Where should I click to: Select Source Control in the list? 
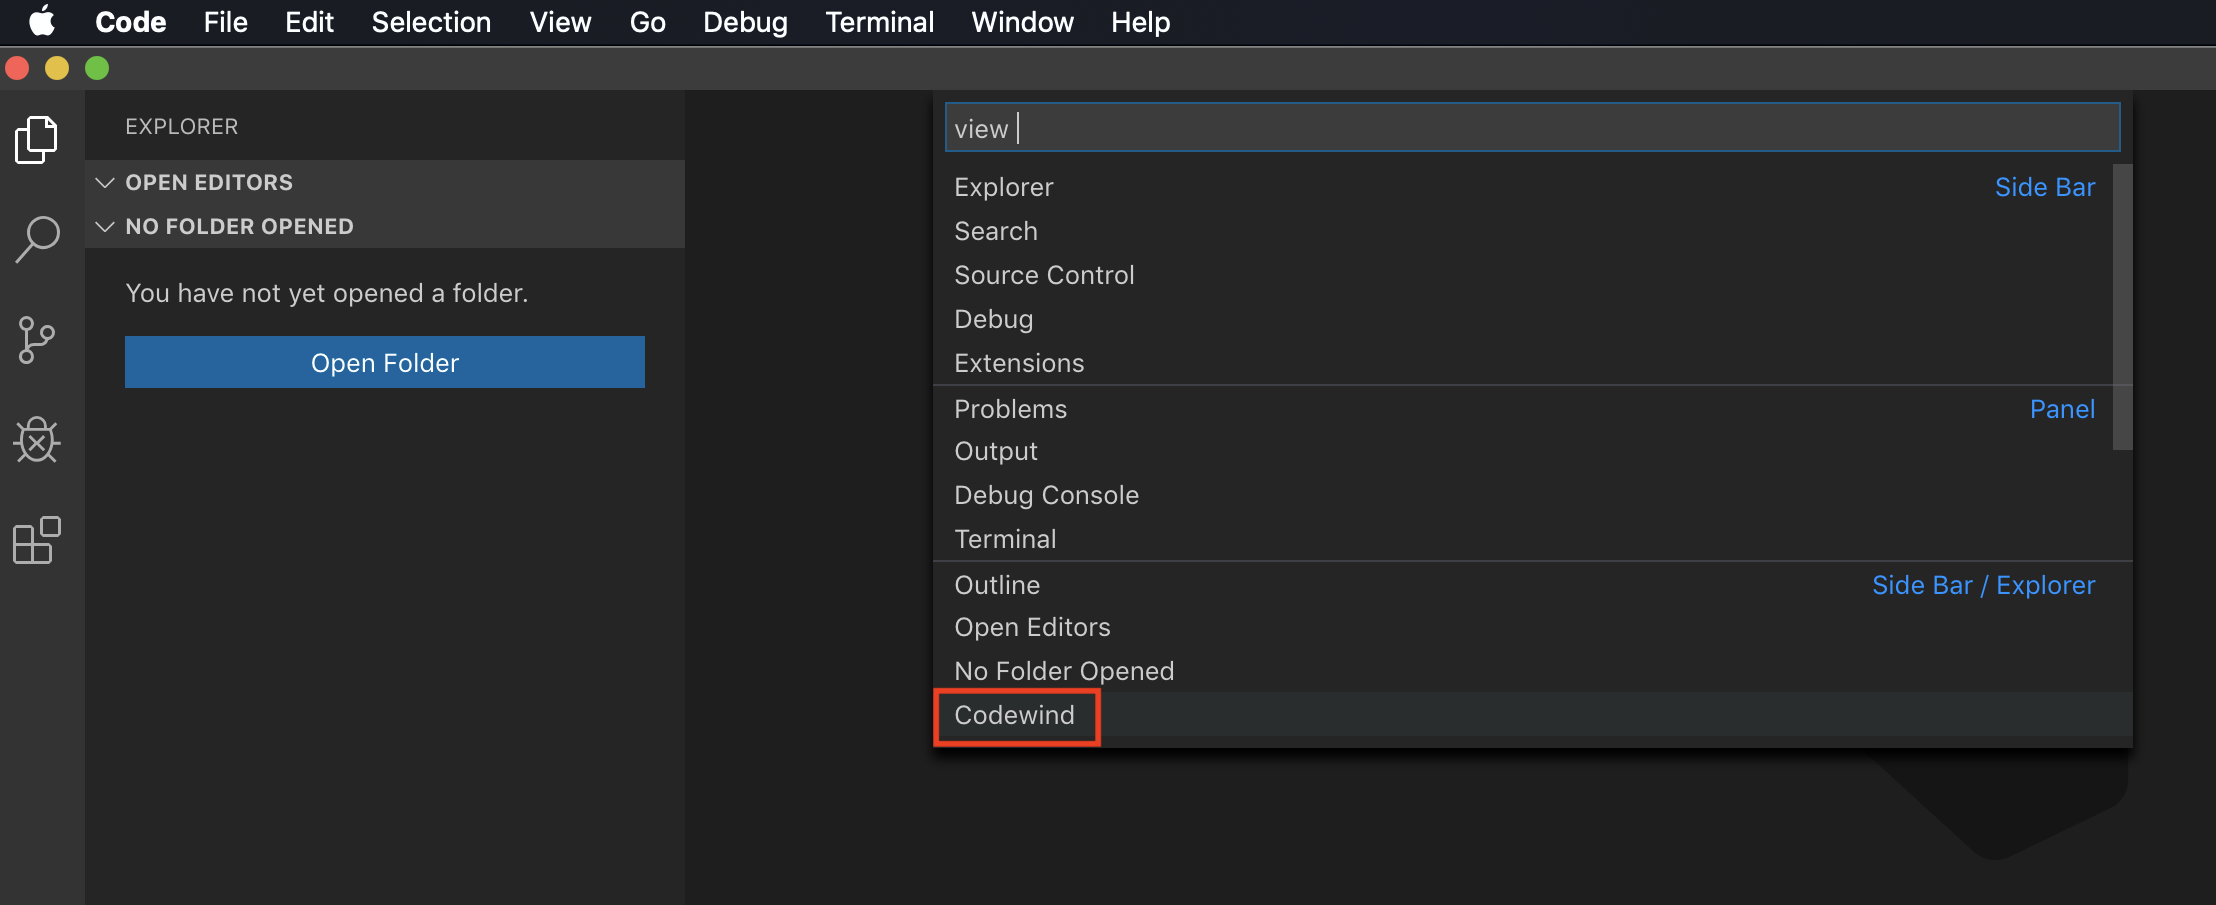pos(1523,275)
